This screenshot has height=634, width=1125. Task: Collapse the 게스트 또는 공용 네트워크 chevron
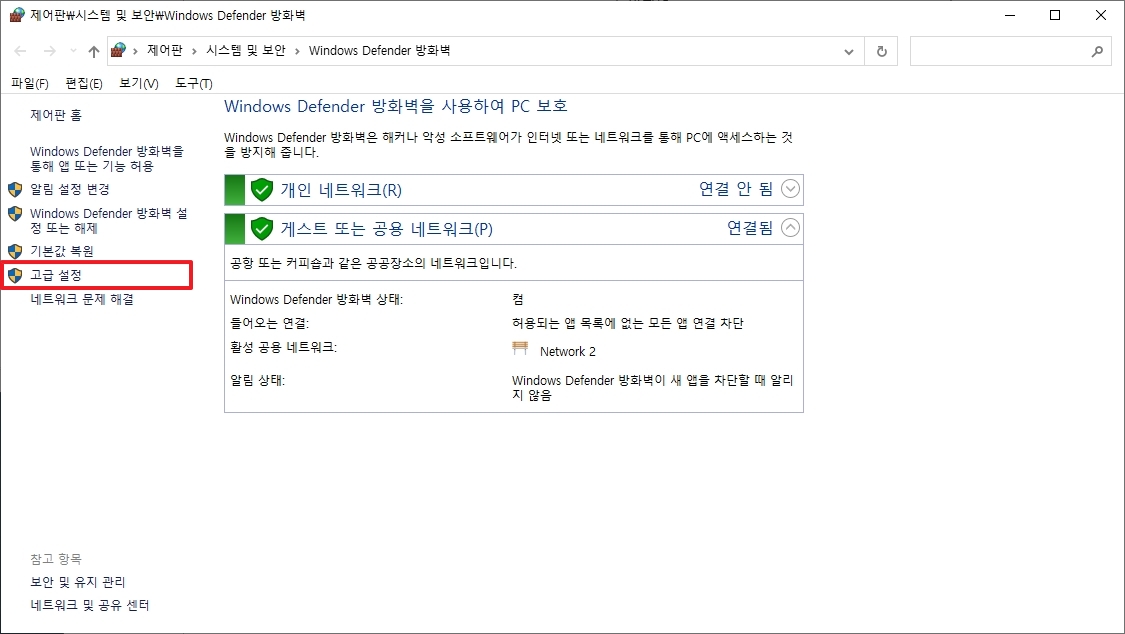pos(790,228)
